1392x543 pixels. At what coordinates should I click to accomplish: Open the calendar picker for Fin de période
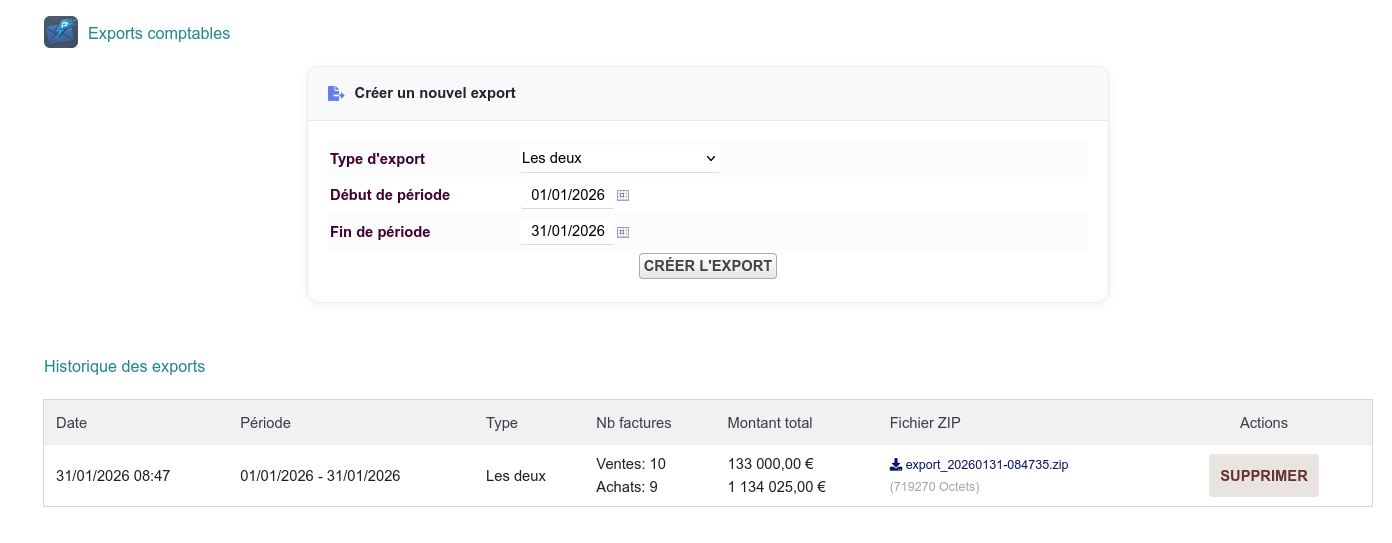pos(623,232)
